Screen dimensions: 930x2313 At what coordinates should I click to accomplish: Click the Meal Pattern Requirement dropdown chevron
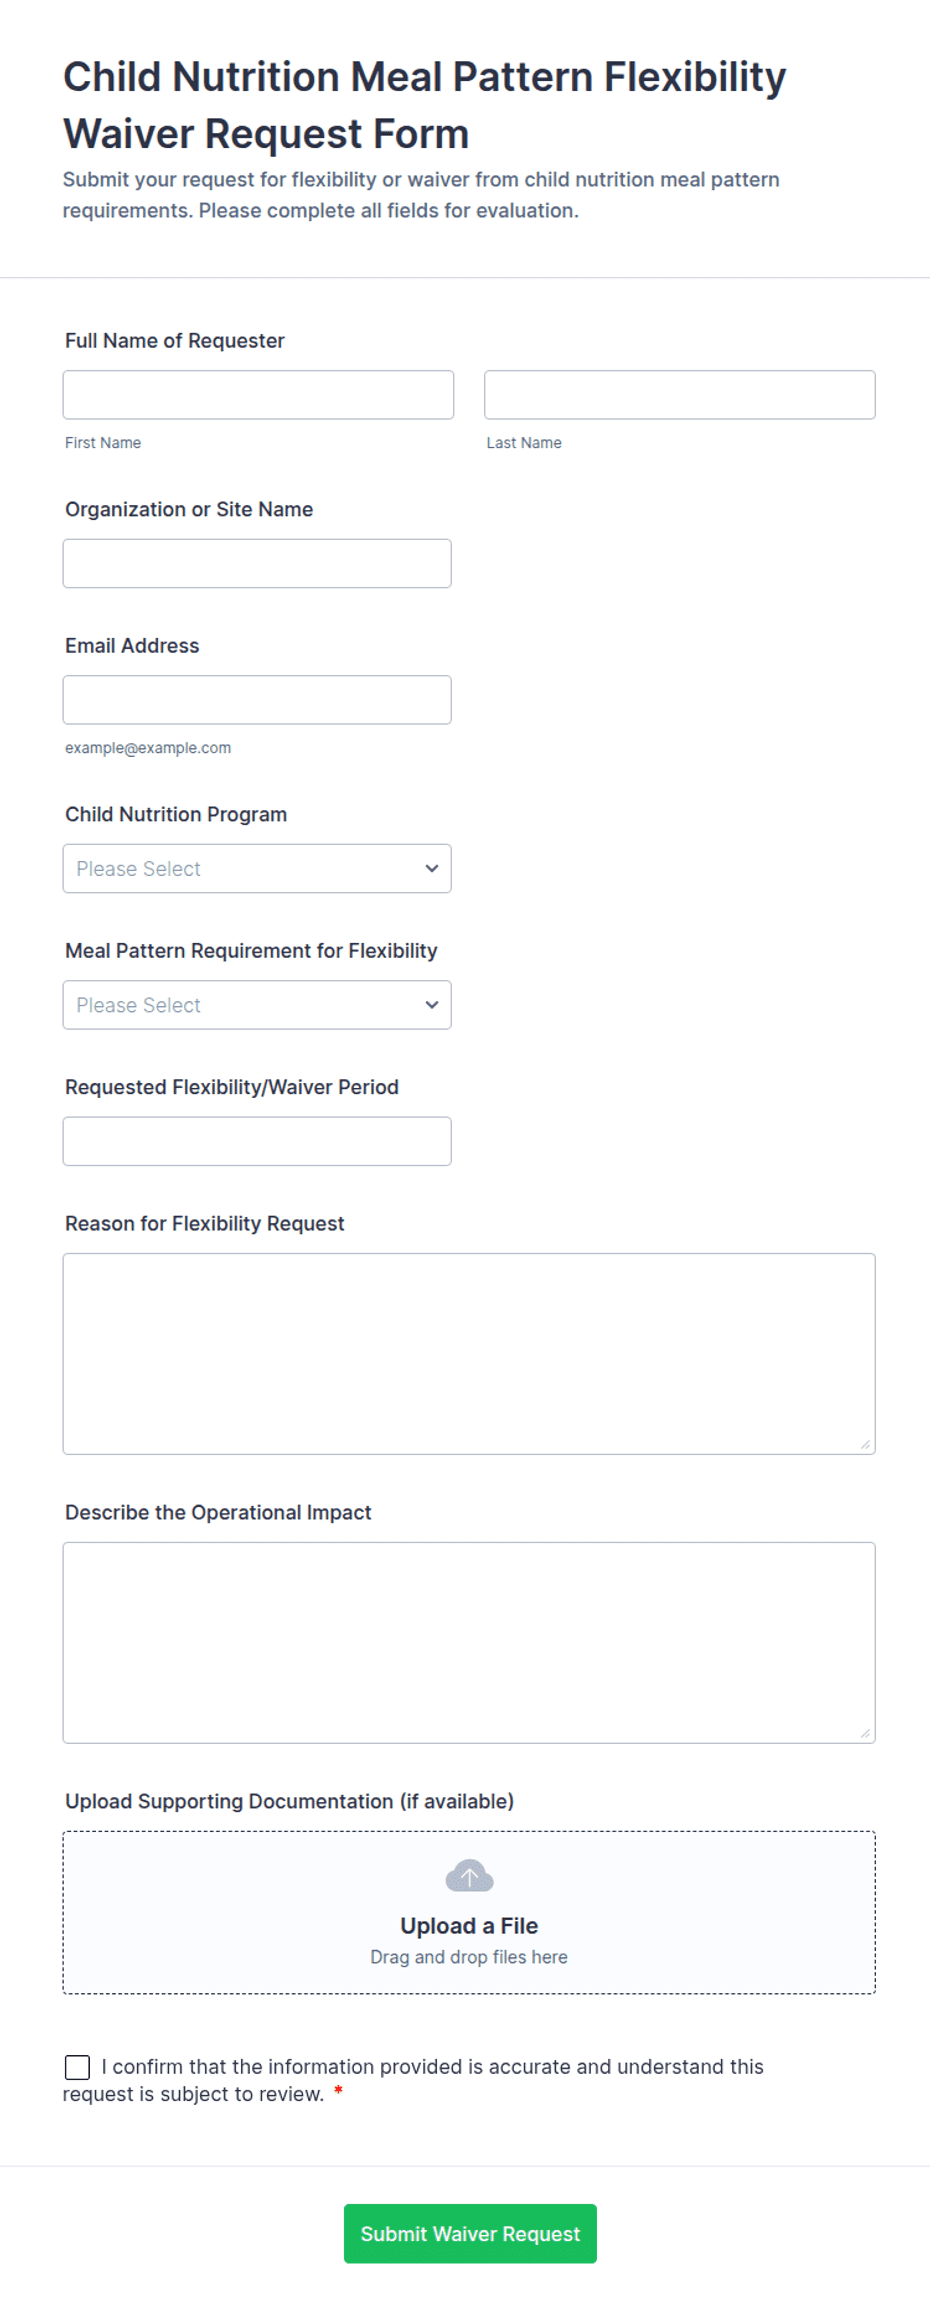pos(432,1005)
